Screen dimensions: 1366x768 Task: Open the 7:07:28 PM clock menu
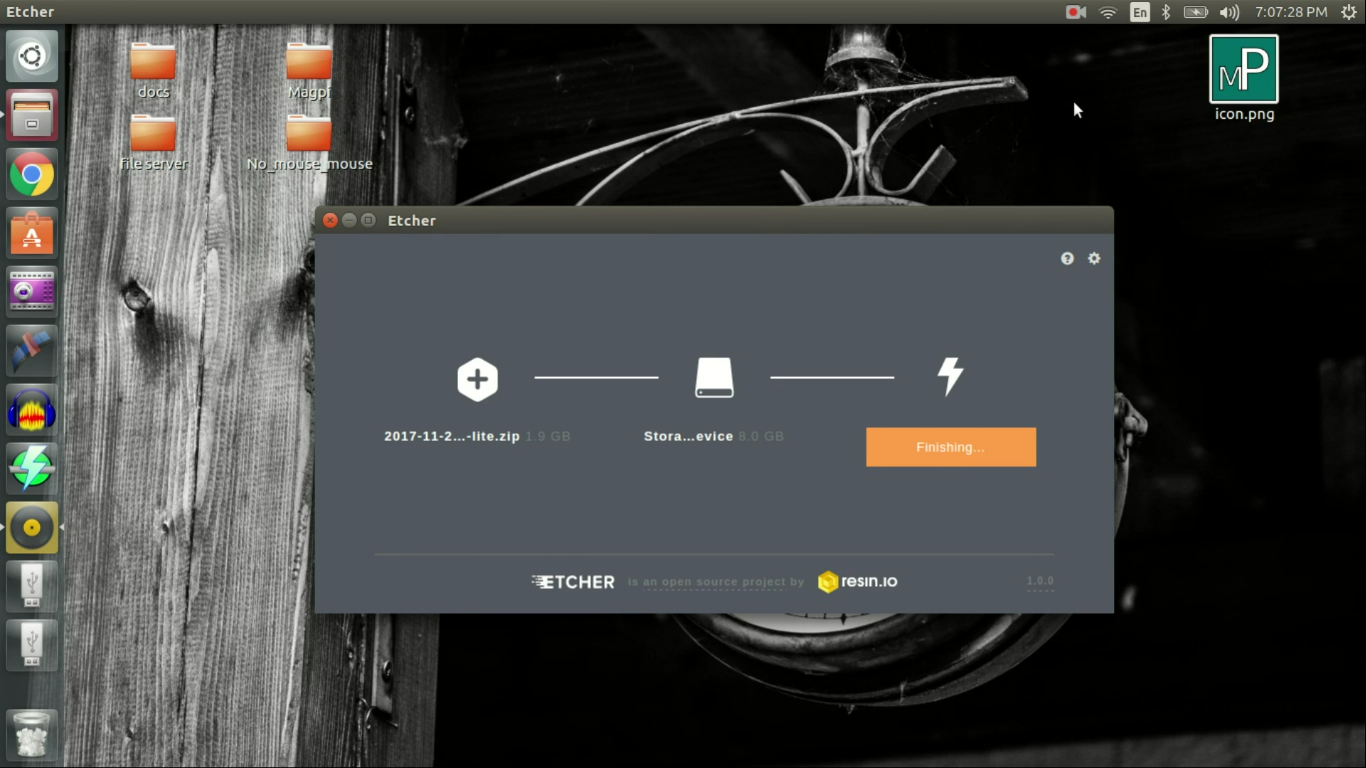(x=1291, y=12)
